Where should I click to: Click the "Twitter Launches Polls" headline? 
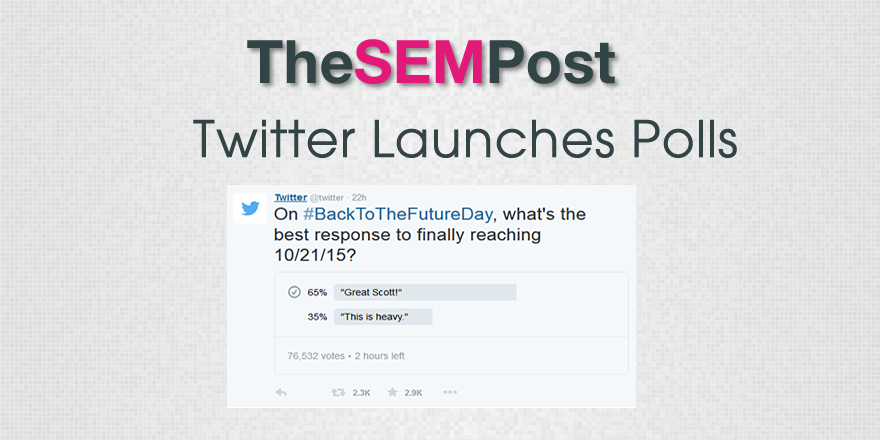[465, 139]
